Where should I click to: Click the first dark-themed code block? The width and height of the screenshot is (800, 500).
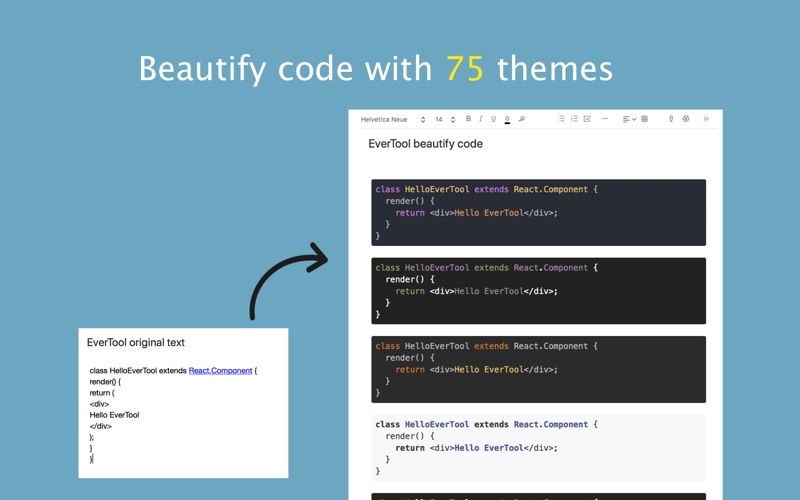coord(538,212)
